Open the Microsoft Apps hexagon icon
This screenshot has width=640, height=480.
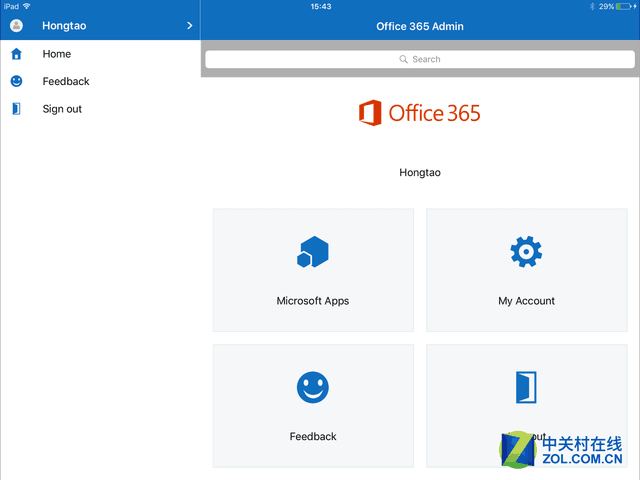tap(313, 253)
